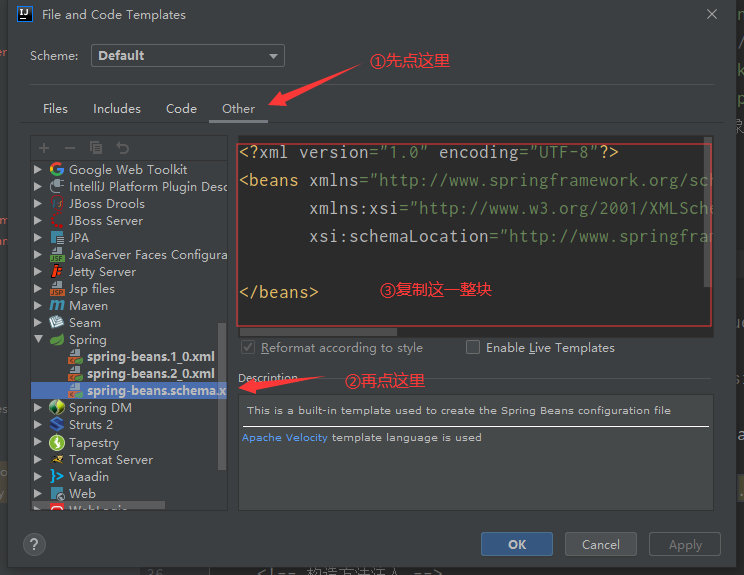
Task: Click the Web icon
Action: [x=57, y=493]
